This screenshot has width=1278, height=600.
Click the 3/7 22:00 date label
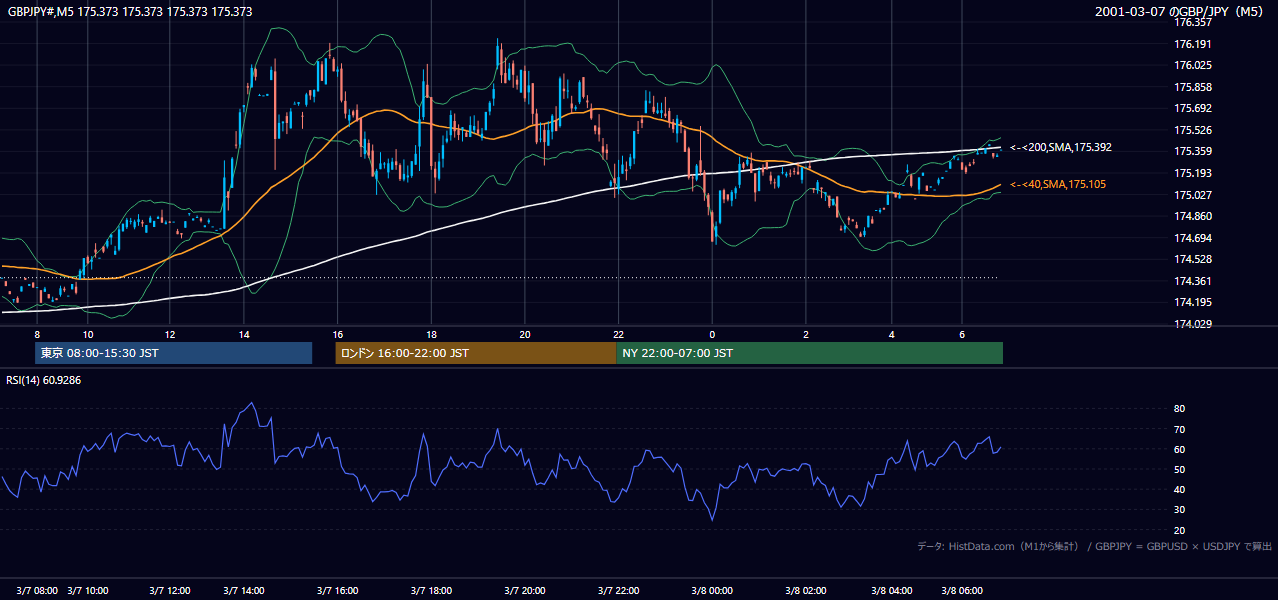pos(619,591)
